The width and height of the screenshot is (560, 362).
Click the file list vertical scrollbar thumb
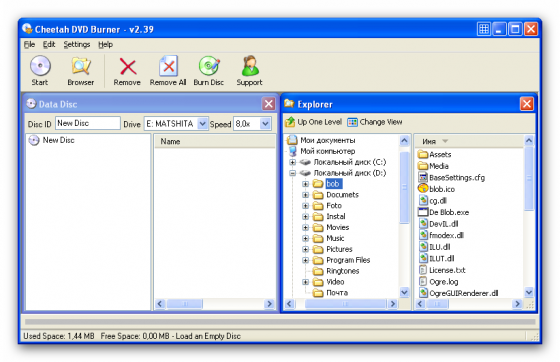point(529,178)
